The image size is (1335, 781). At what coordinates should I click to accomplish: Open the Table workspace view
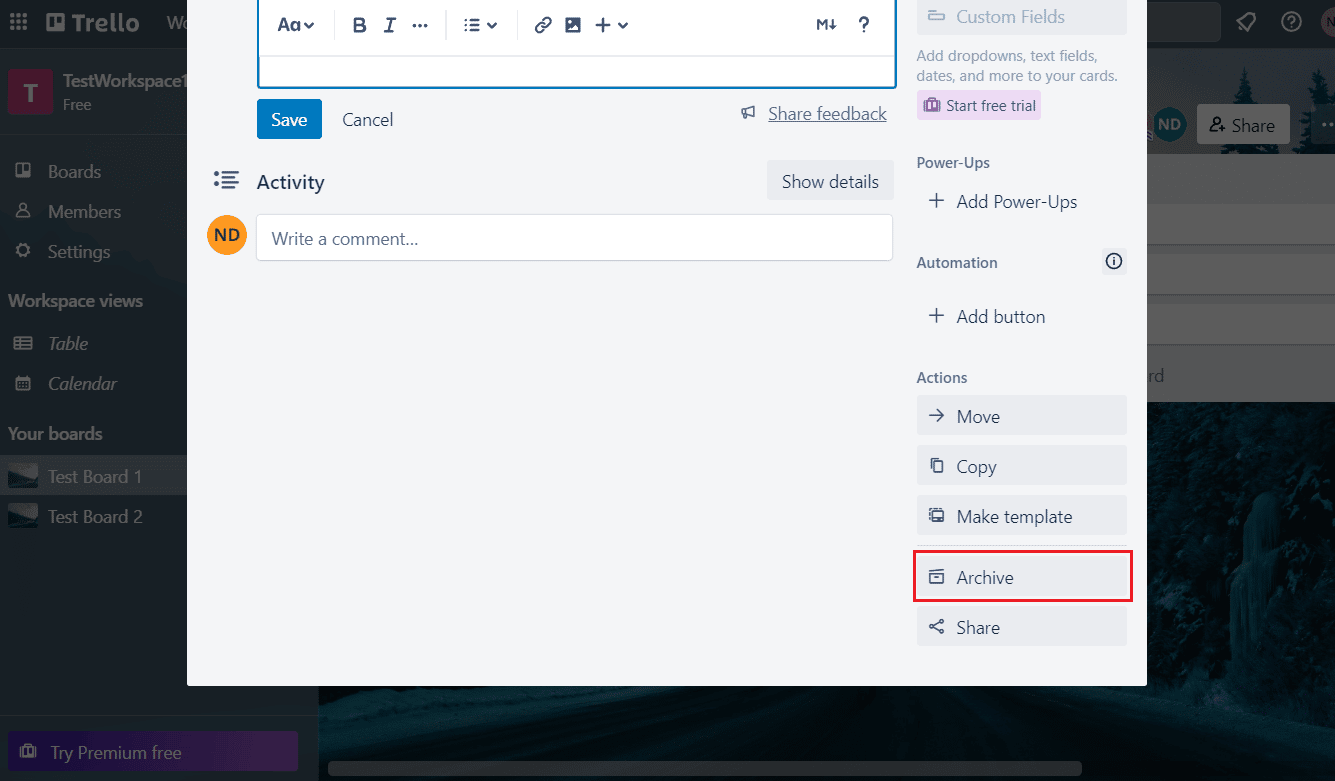68,343
